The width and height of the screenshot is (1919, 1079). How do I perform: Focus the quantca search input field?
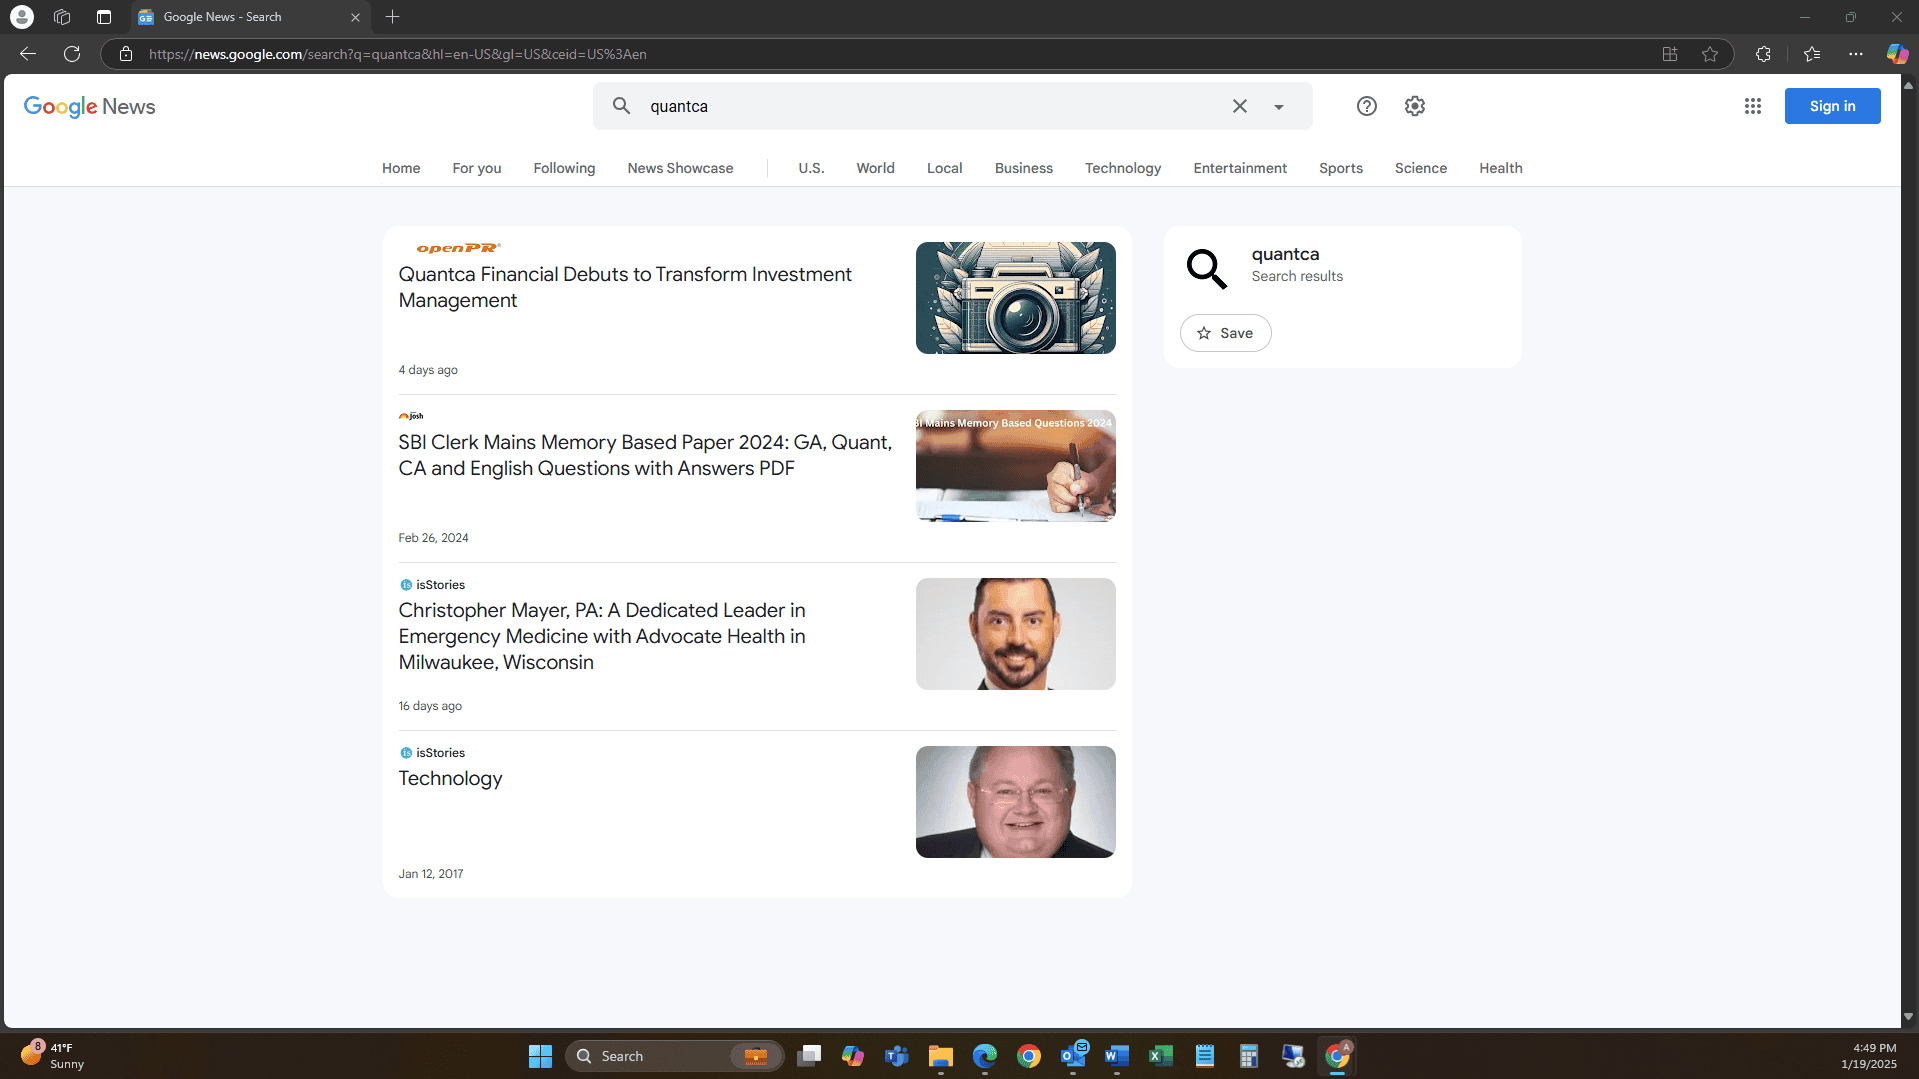pos(930,106)
